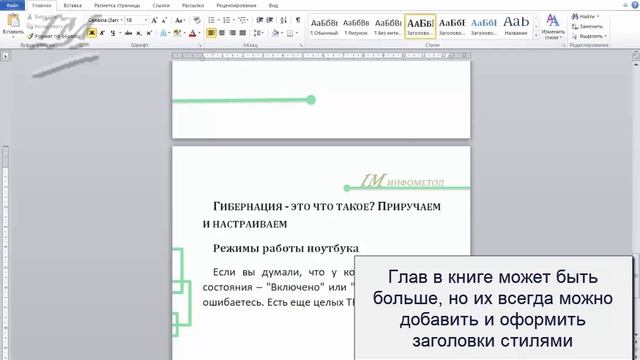The width and height of the screenshot is (640, 360).
Task: Click the Найти (Find) button
Action: pyautogui.click(x=586, y=16)
